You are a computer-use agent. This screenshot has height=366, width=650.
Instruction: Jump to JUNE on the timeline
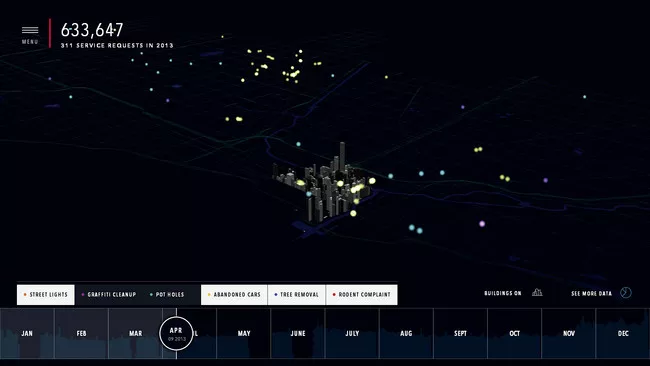click(298, 333)
